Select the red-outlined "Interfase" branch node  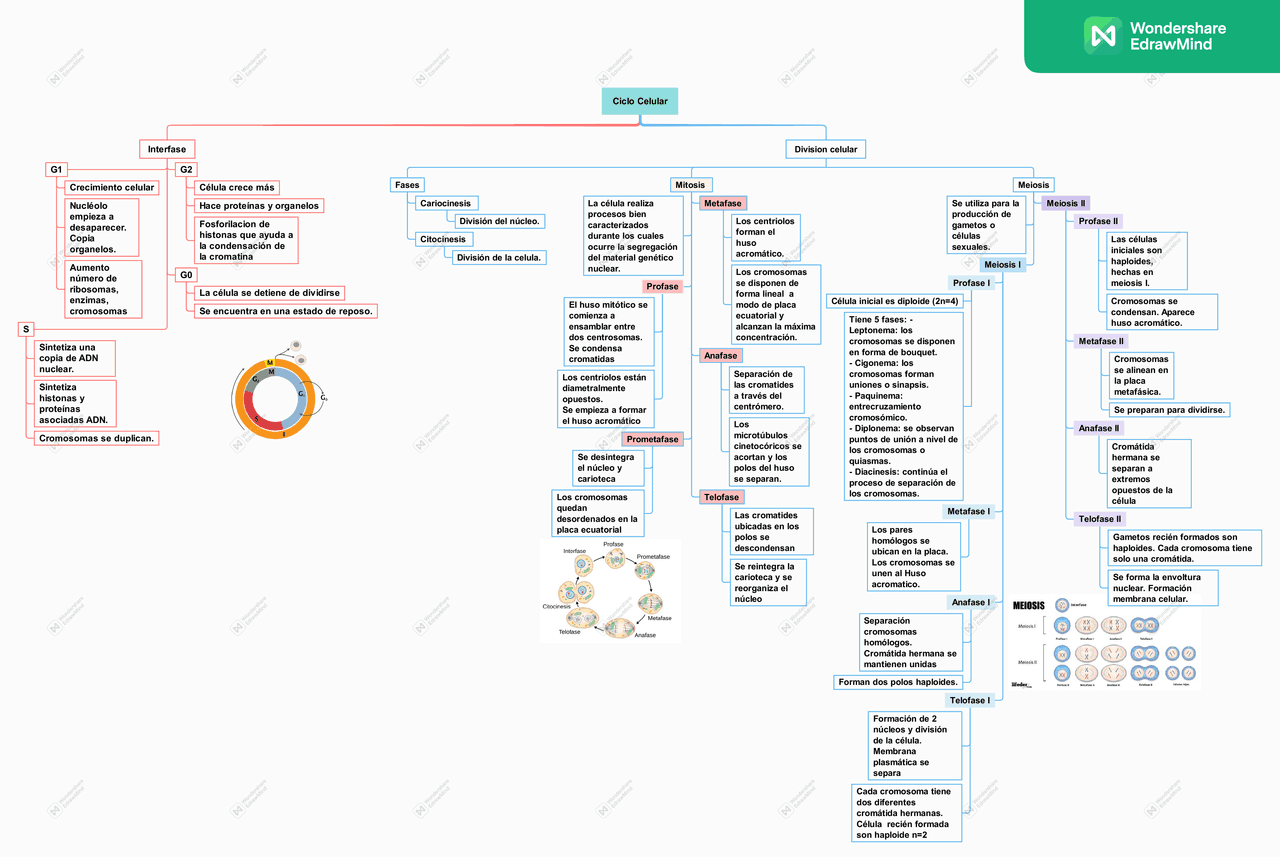point(167,149)
